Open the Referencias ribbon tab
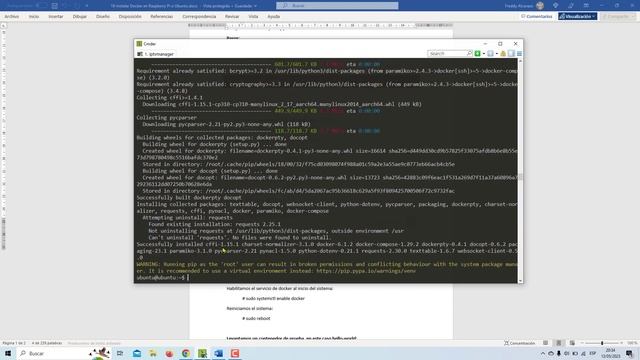The width and height of the screenshot is (640, 360). [162, 16]
